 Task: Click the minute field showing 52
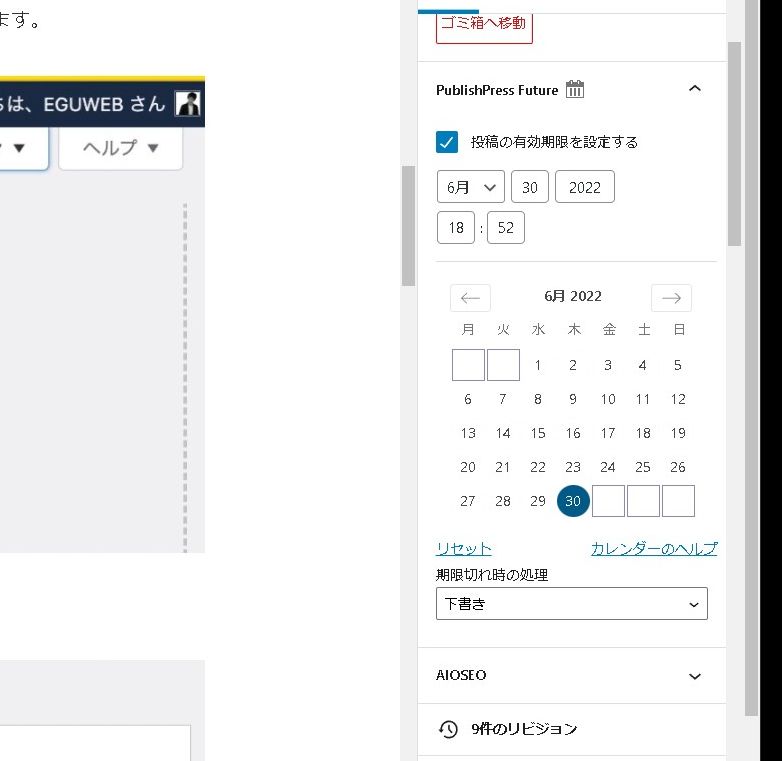pos(506,228)
